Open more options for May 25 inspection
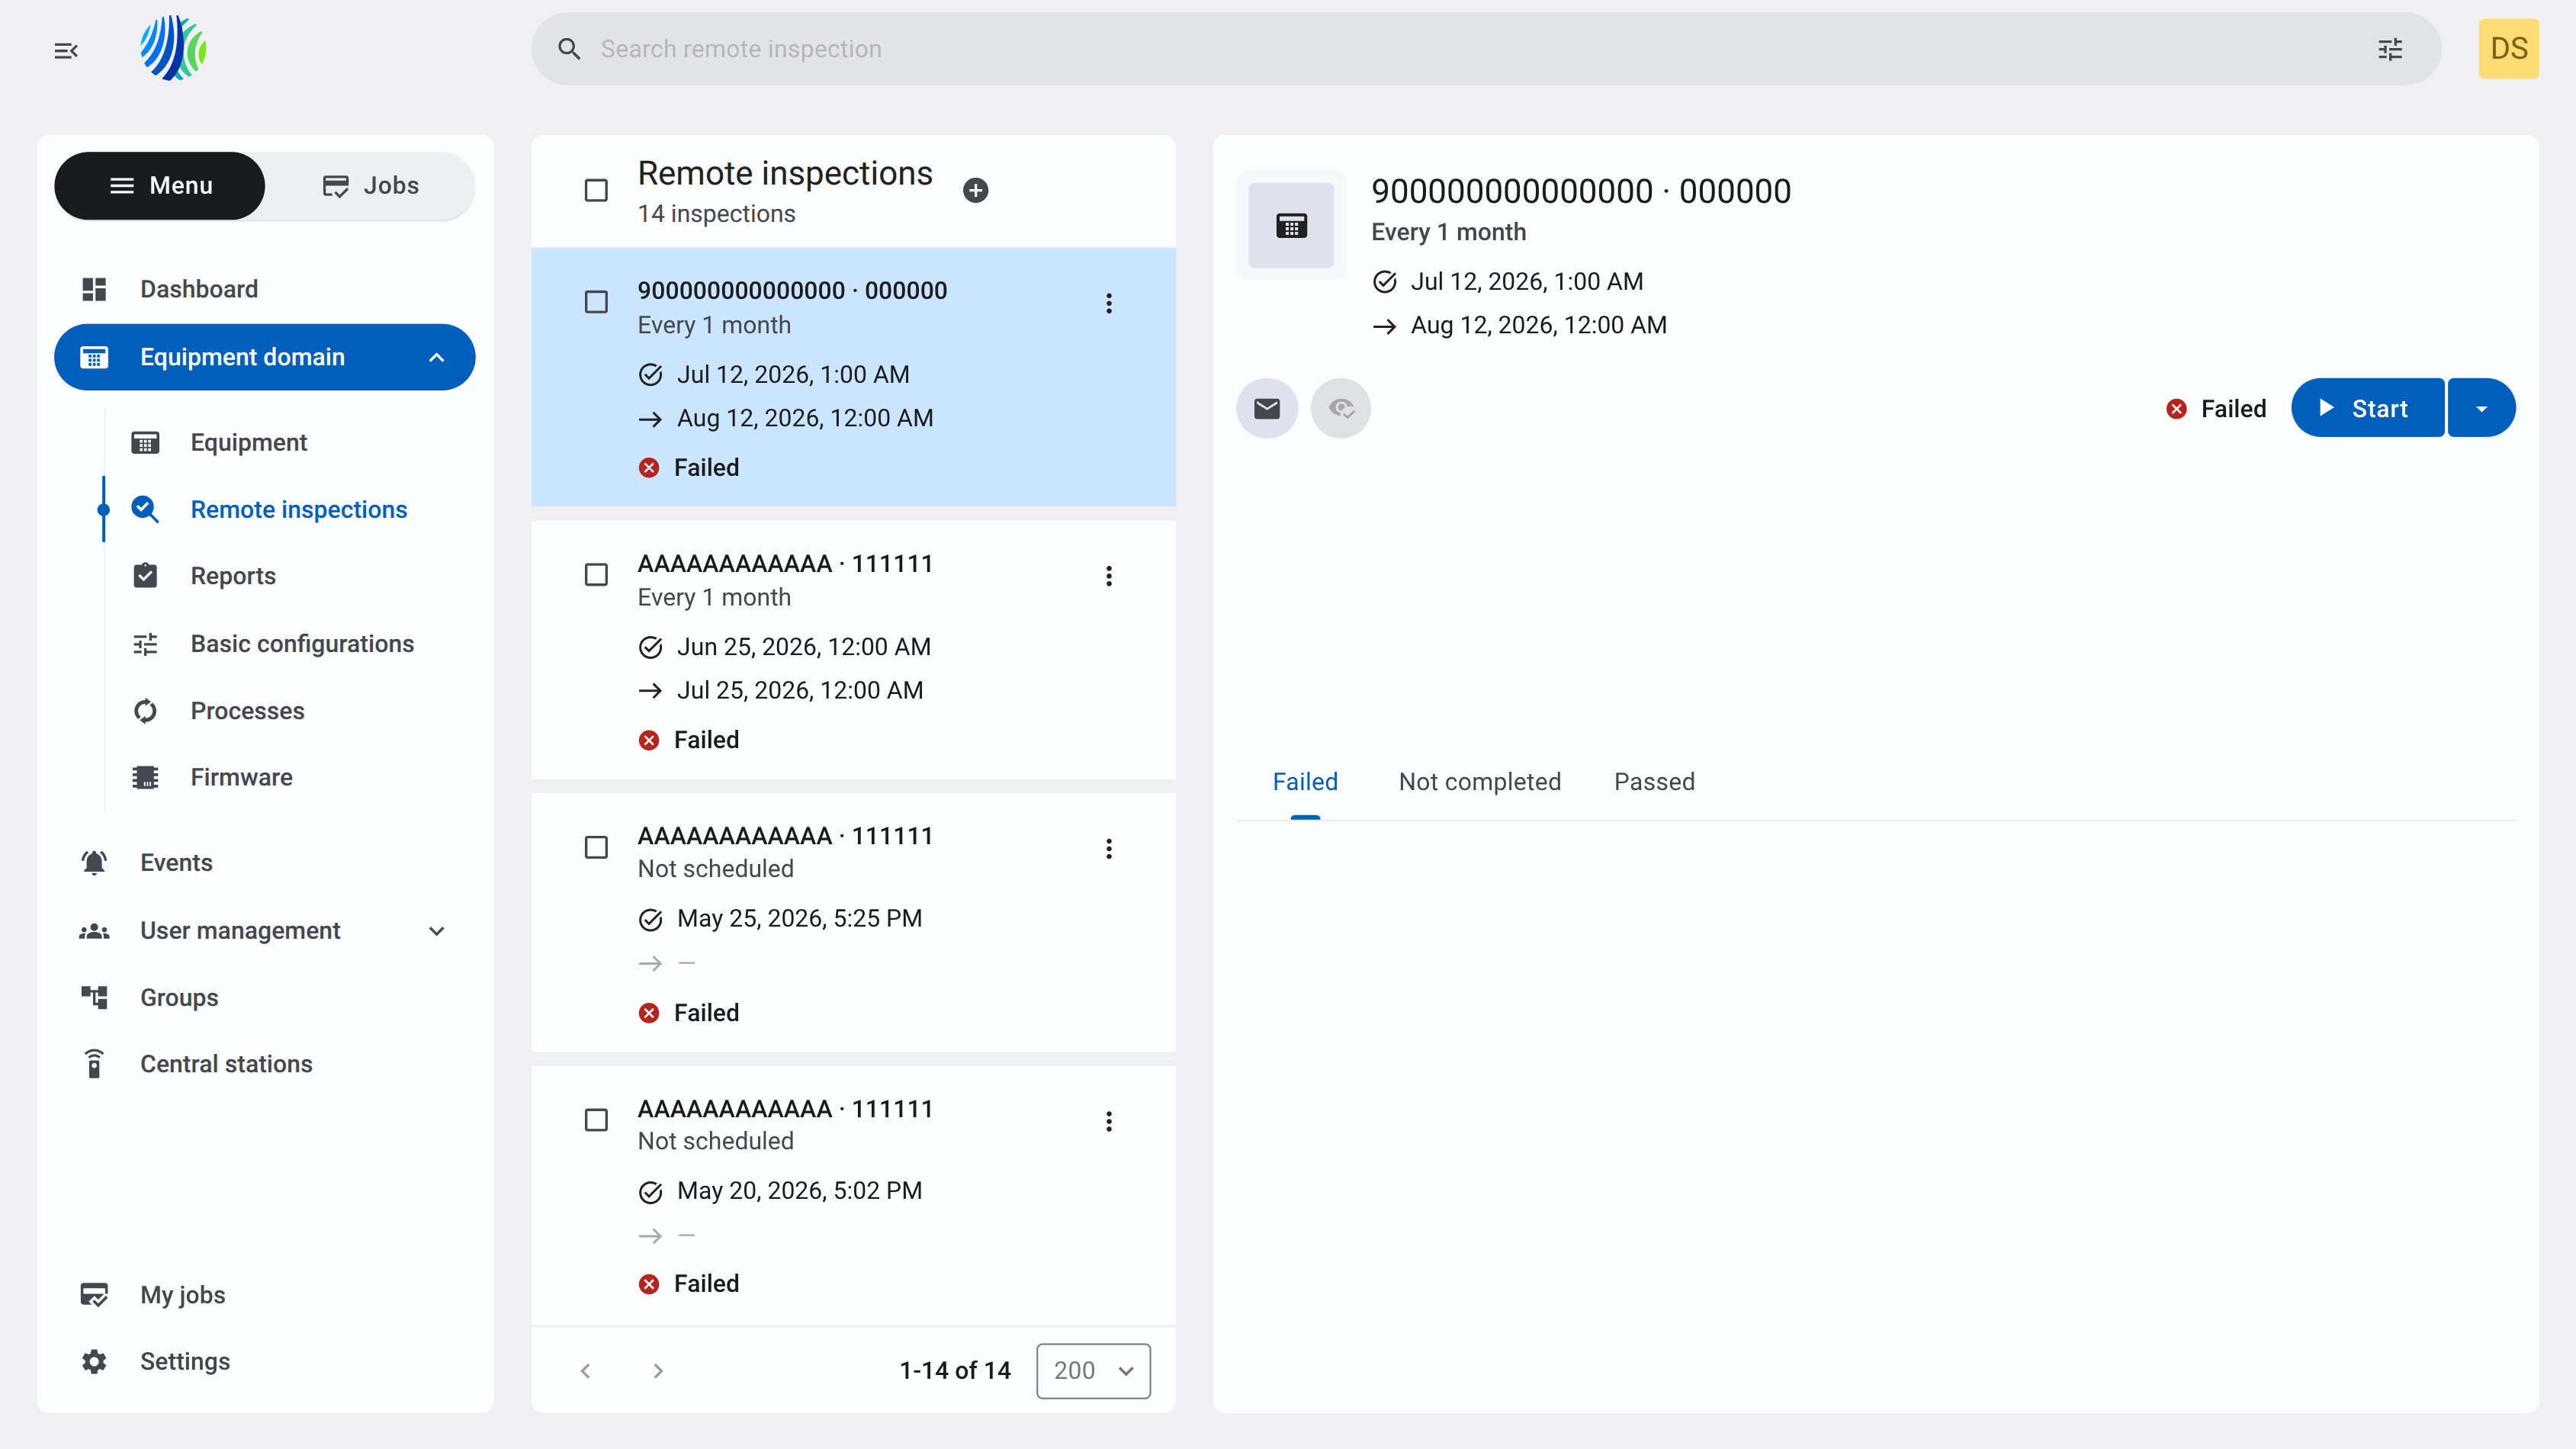2576x1449 pixels. (x=1108, y=849)
